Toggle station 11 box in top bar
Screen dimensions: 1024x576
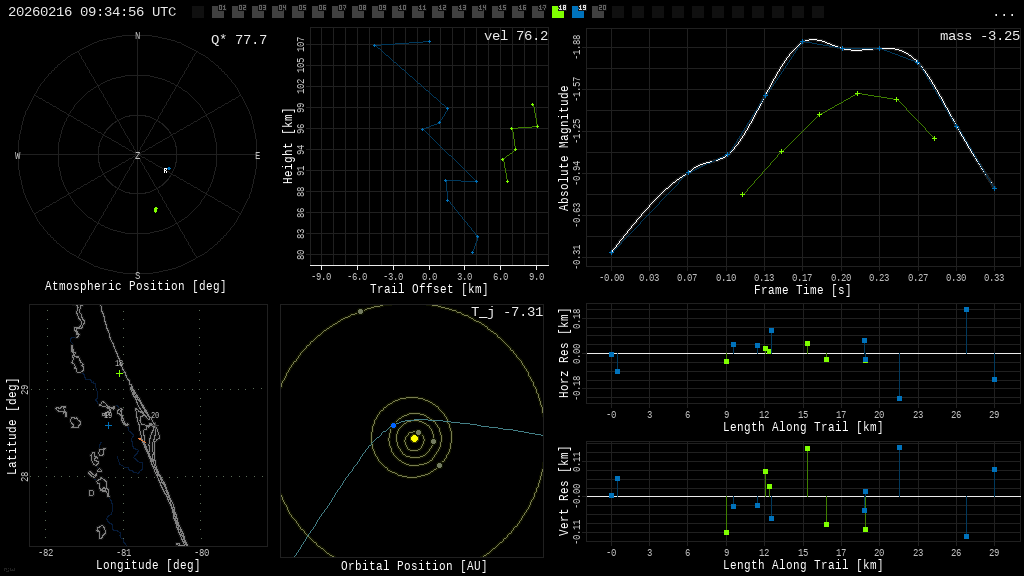pos(419,12)
